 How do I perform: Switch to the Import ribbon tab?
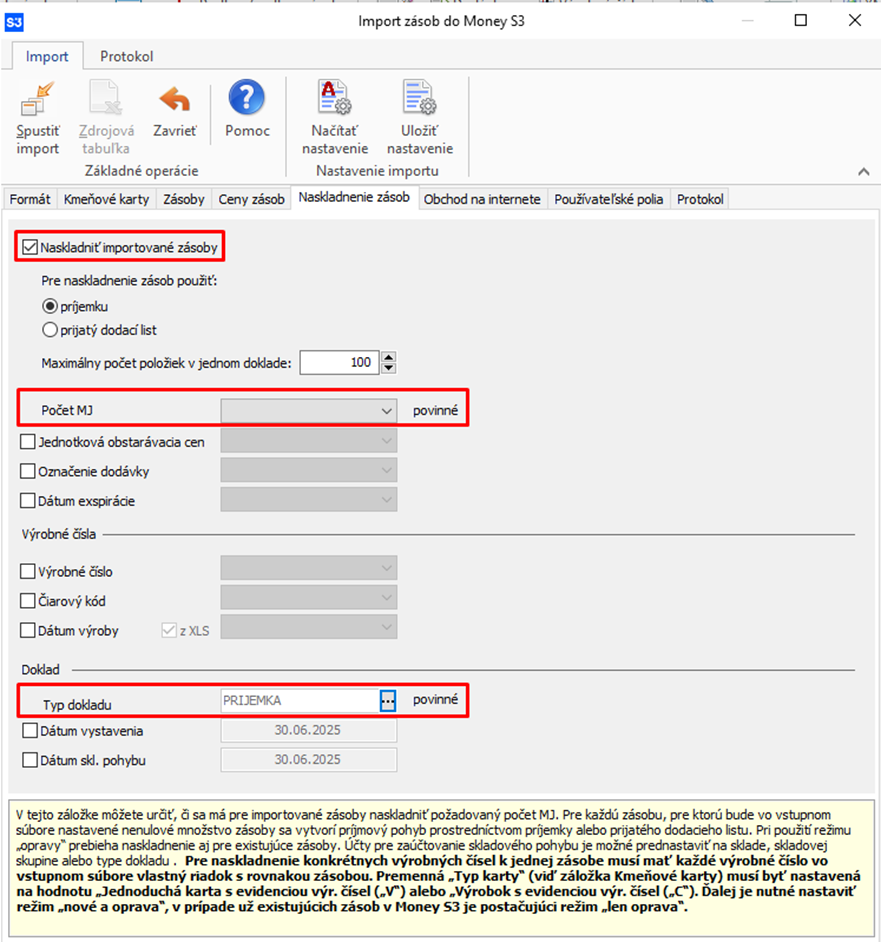click(x=47, y=56)
